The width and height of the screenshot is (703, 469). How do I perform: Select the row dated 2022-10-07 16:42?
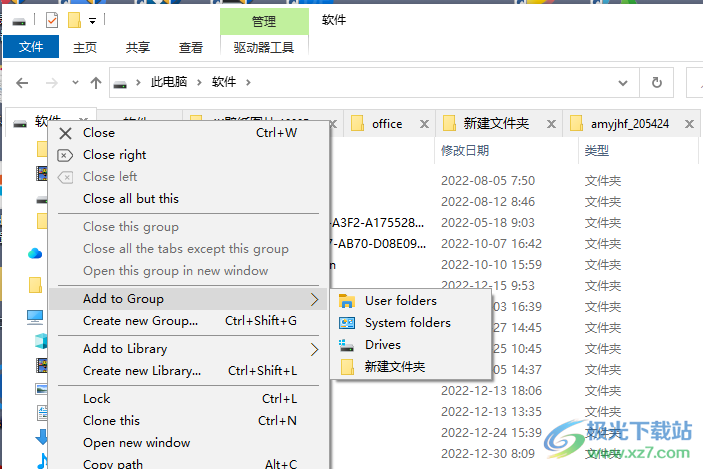(491, 243)
